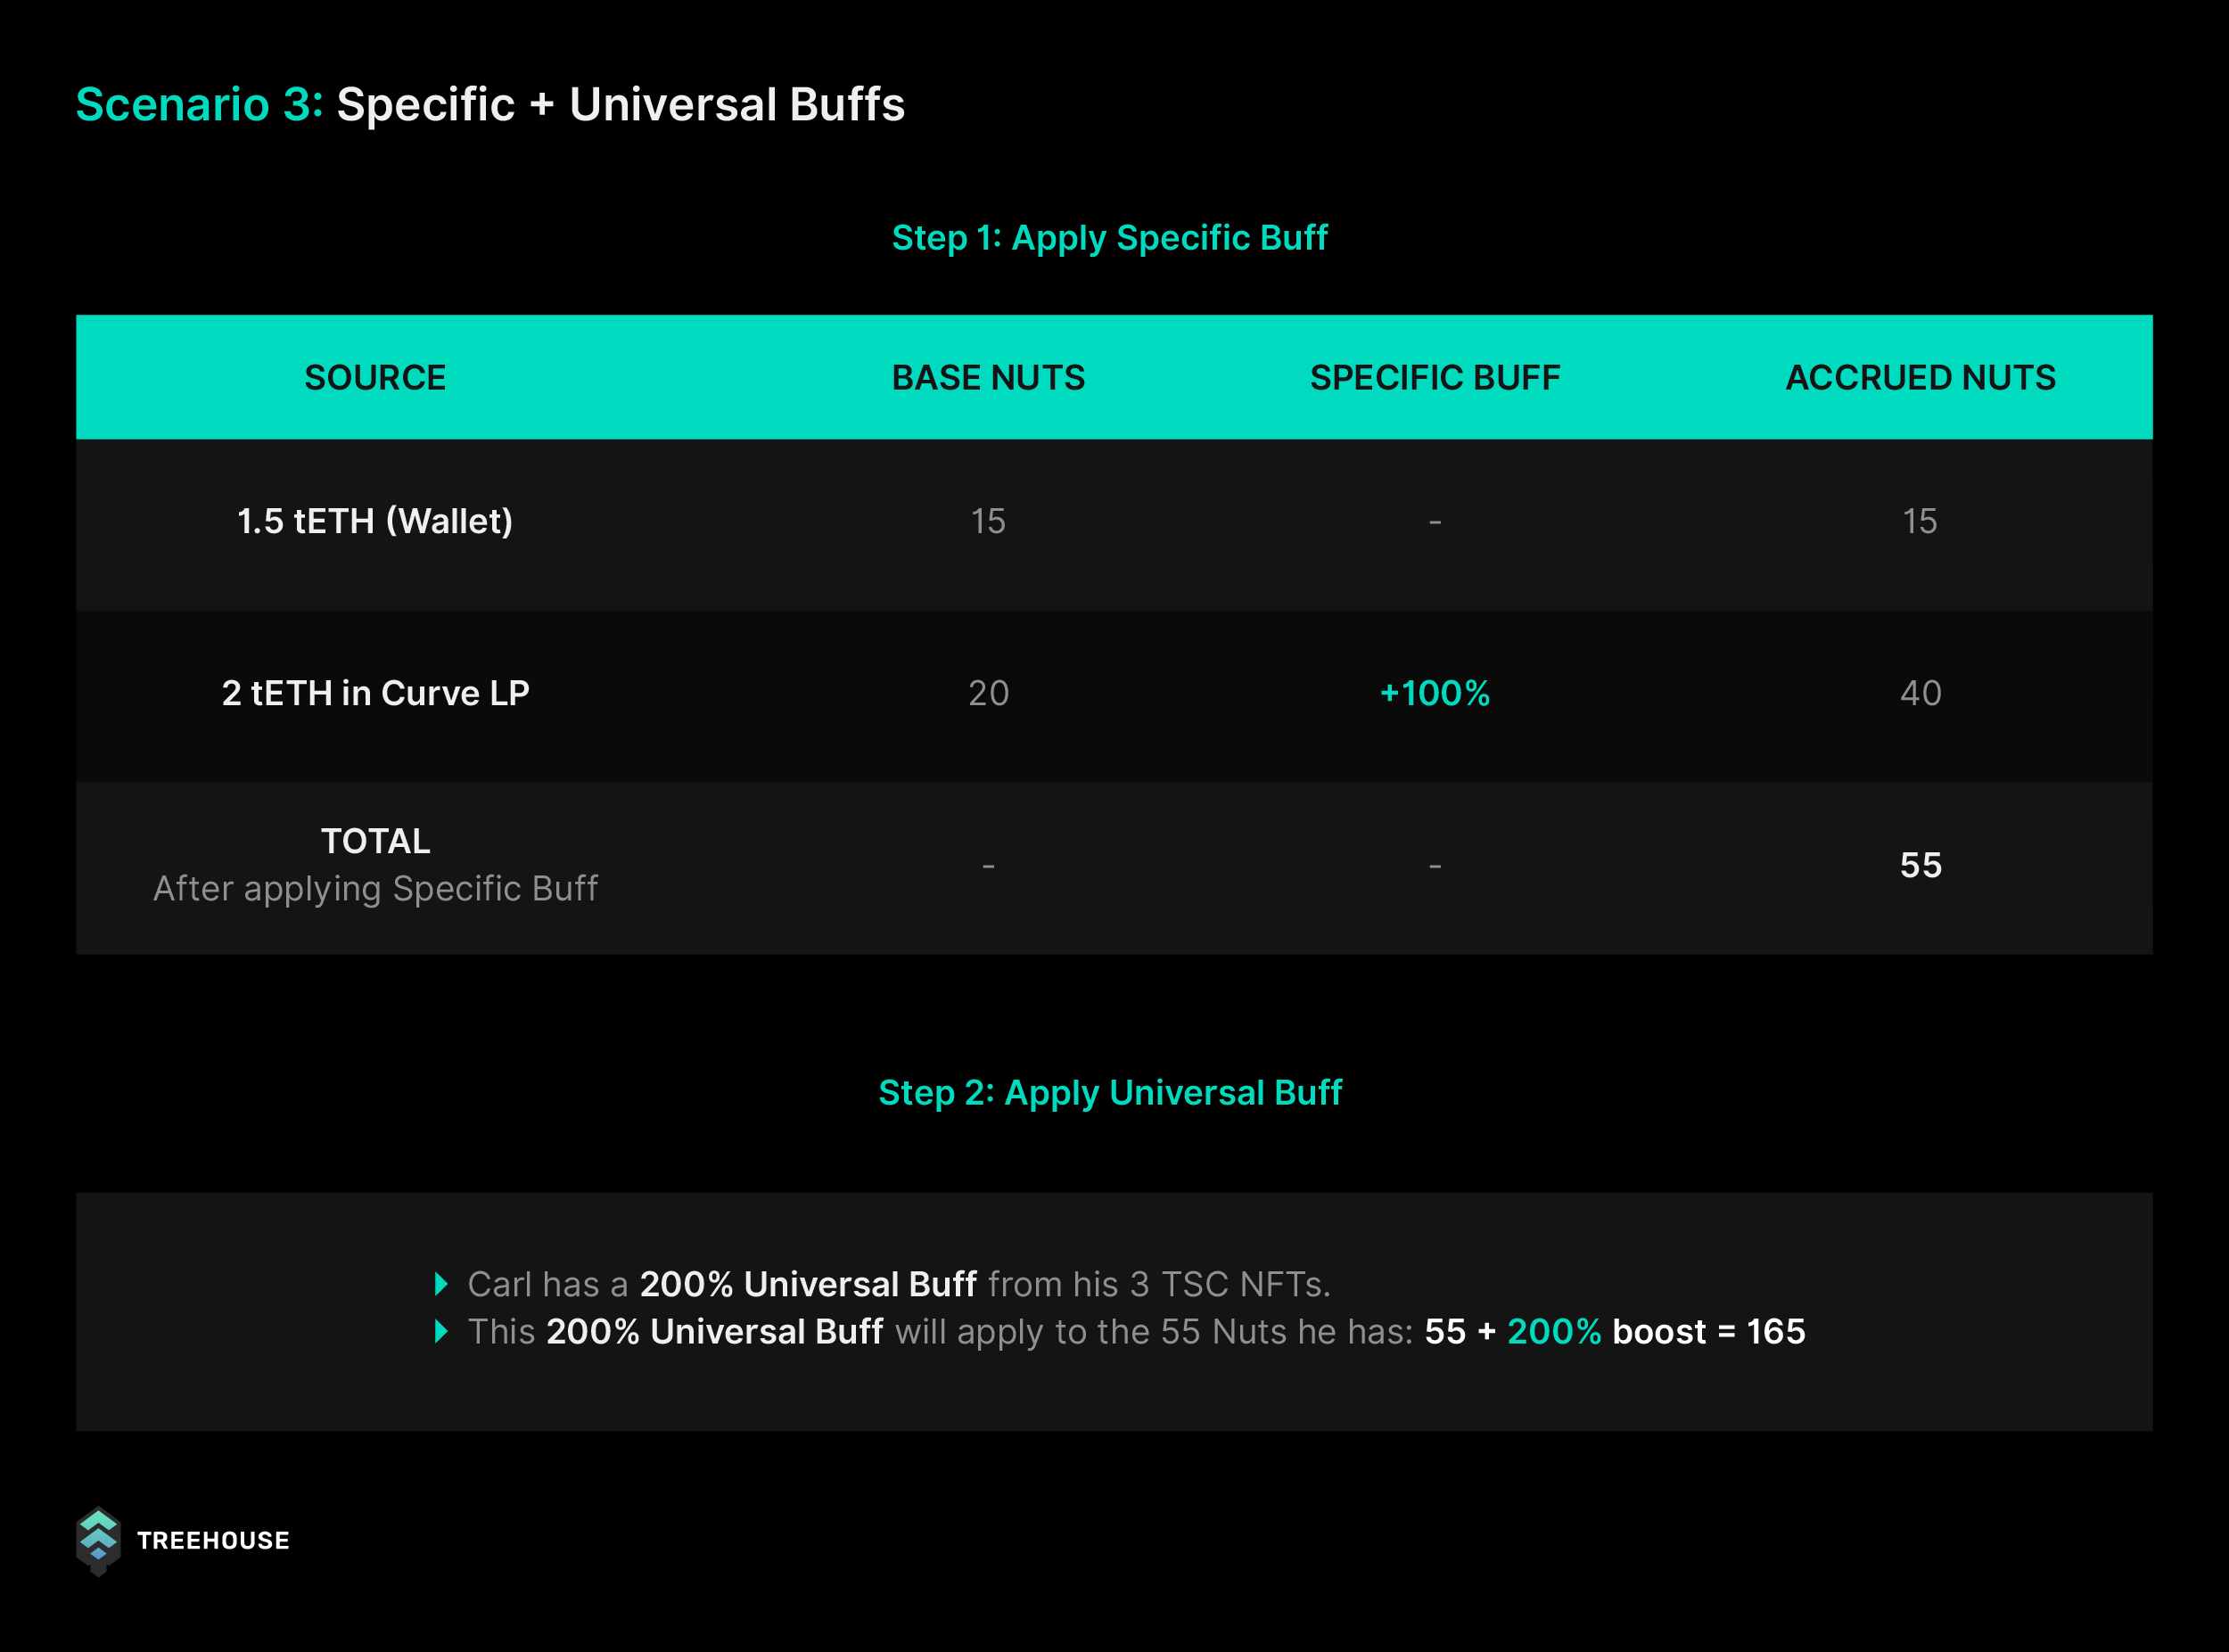Click the first teal bullet arrow

tap(441, 1284)
